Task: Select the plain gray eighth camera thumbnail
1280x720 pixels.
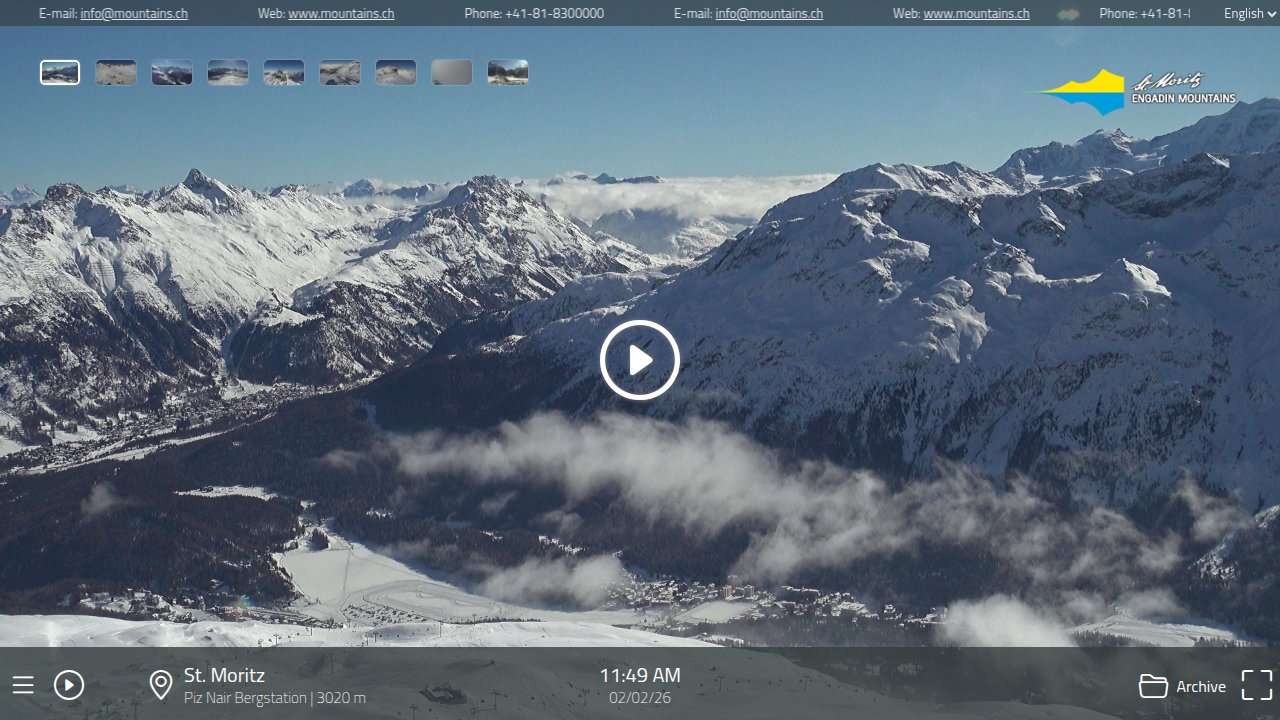Action: pos(452,73)
